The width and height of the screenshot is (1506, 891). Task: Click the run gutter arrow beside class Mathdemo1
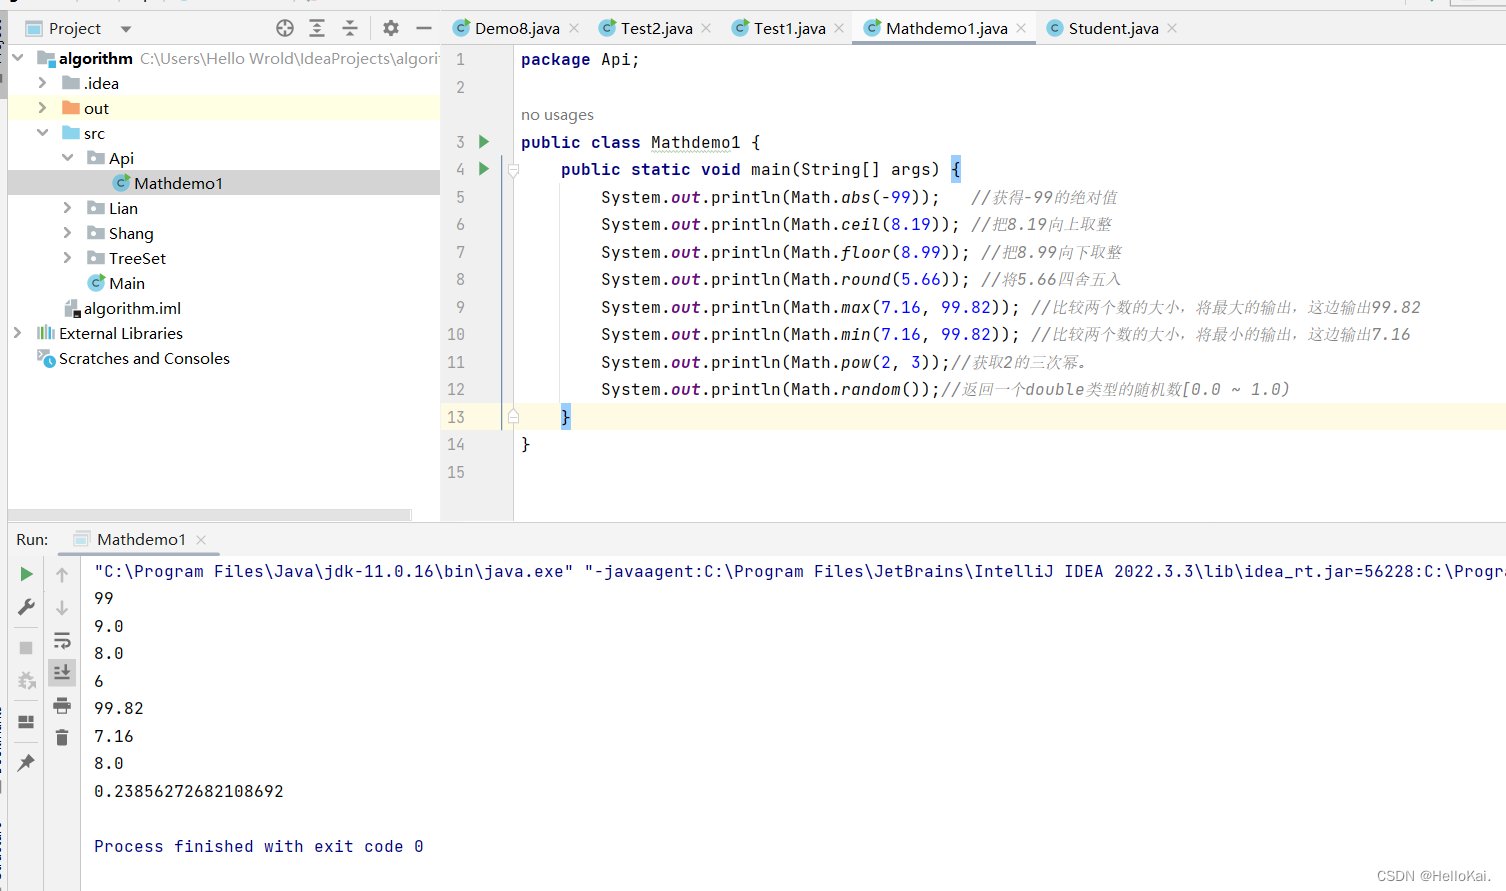(484, 142)
